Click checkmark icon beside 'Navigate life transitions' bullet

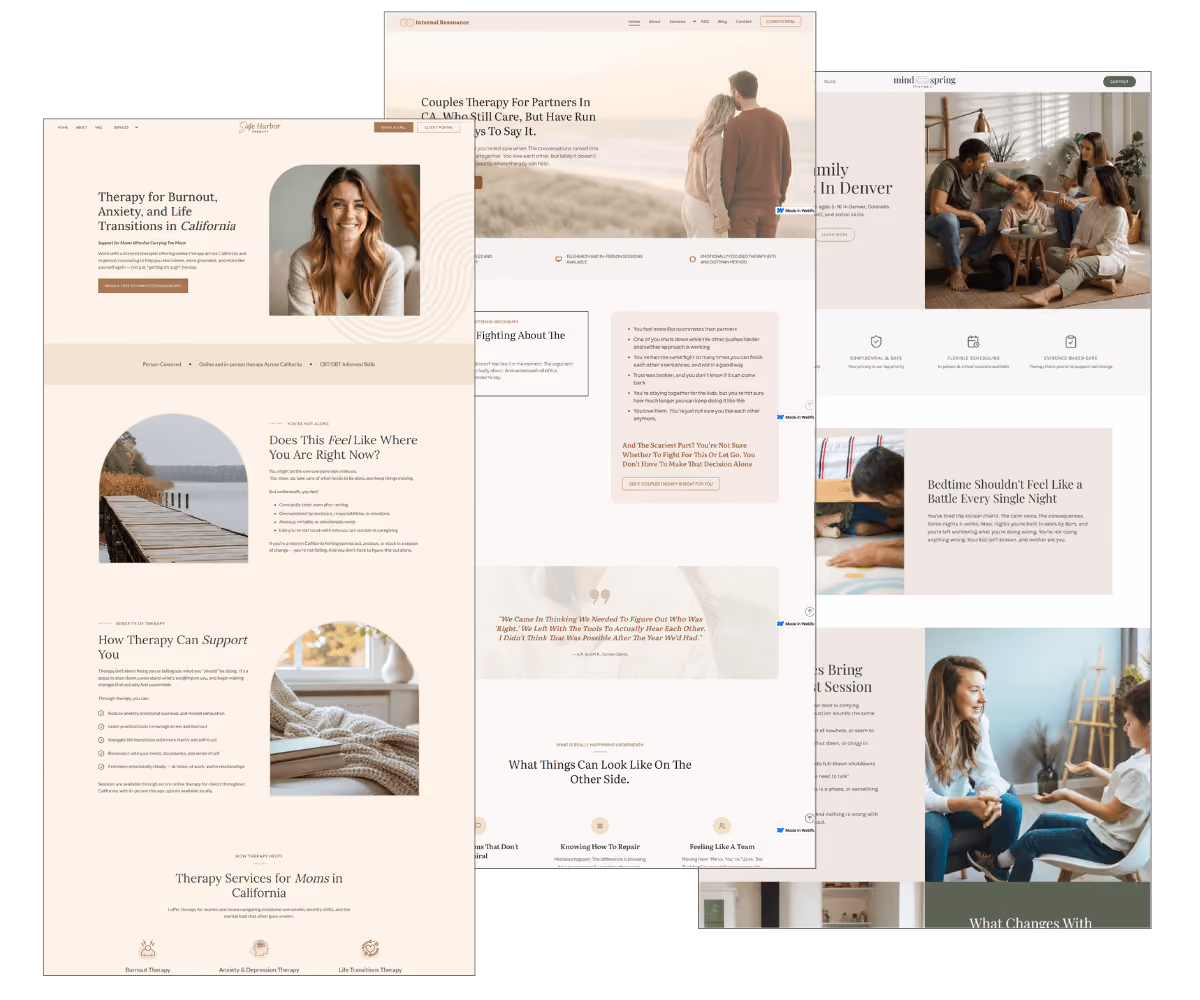[101, 739]
